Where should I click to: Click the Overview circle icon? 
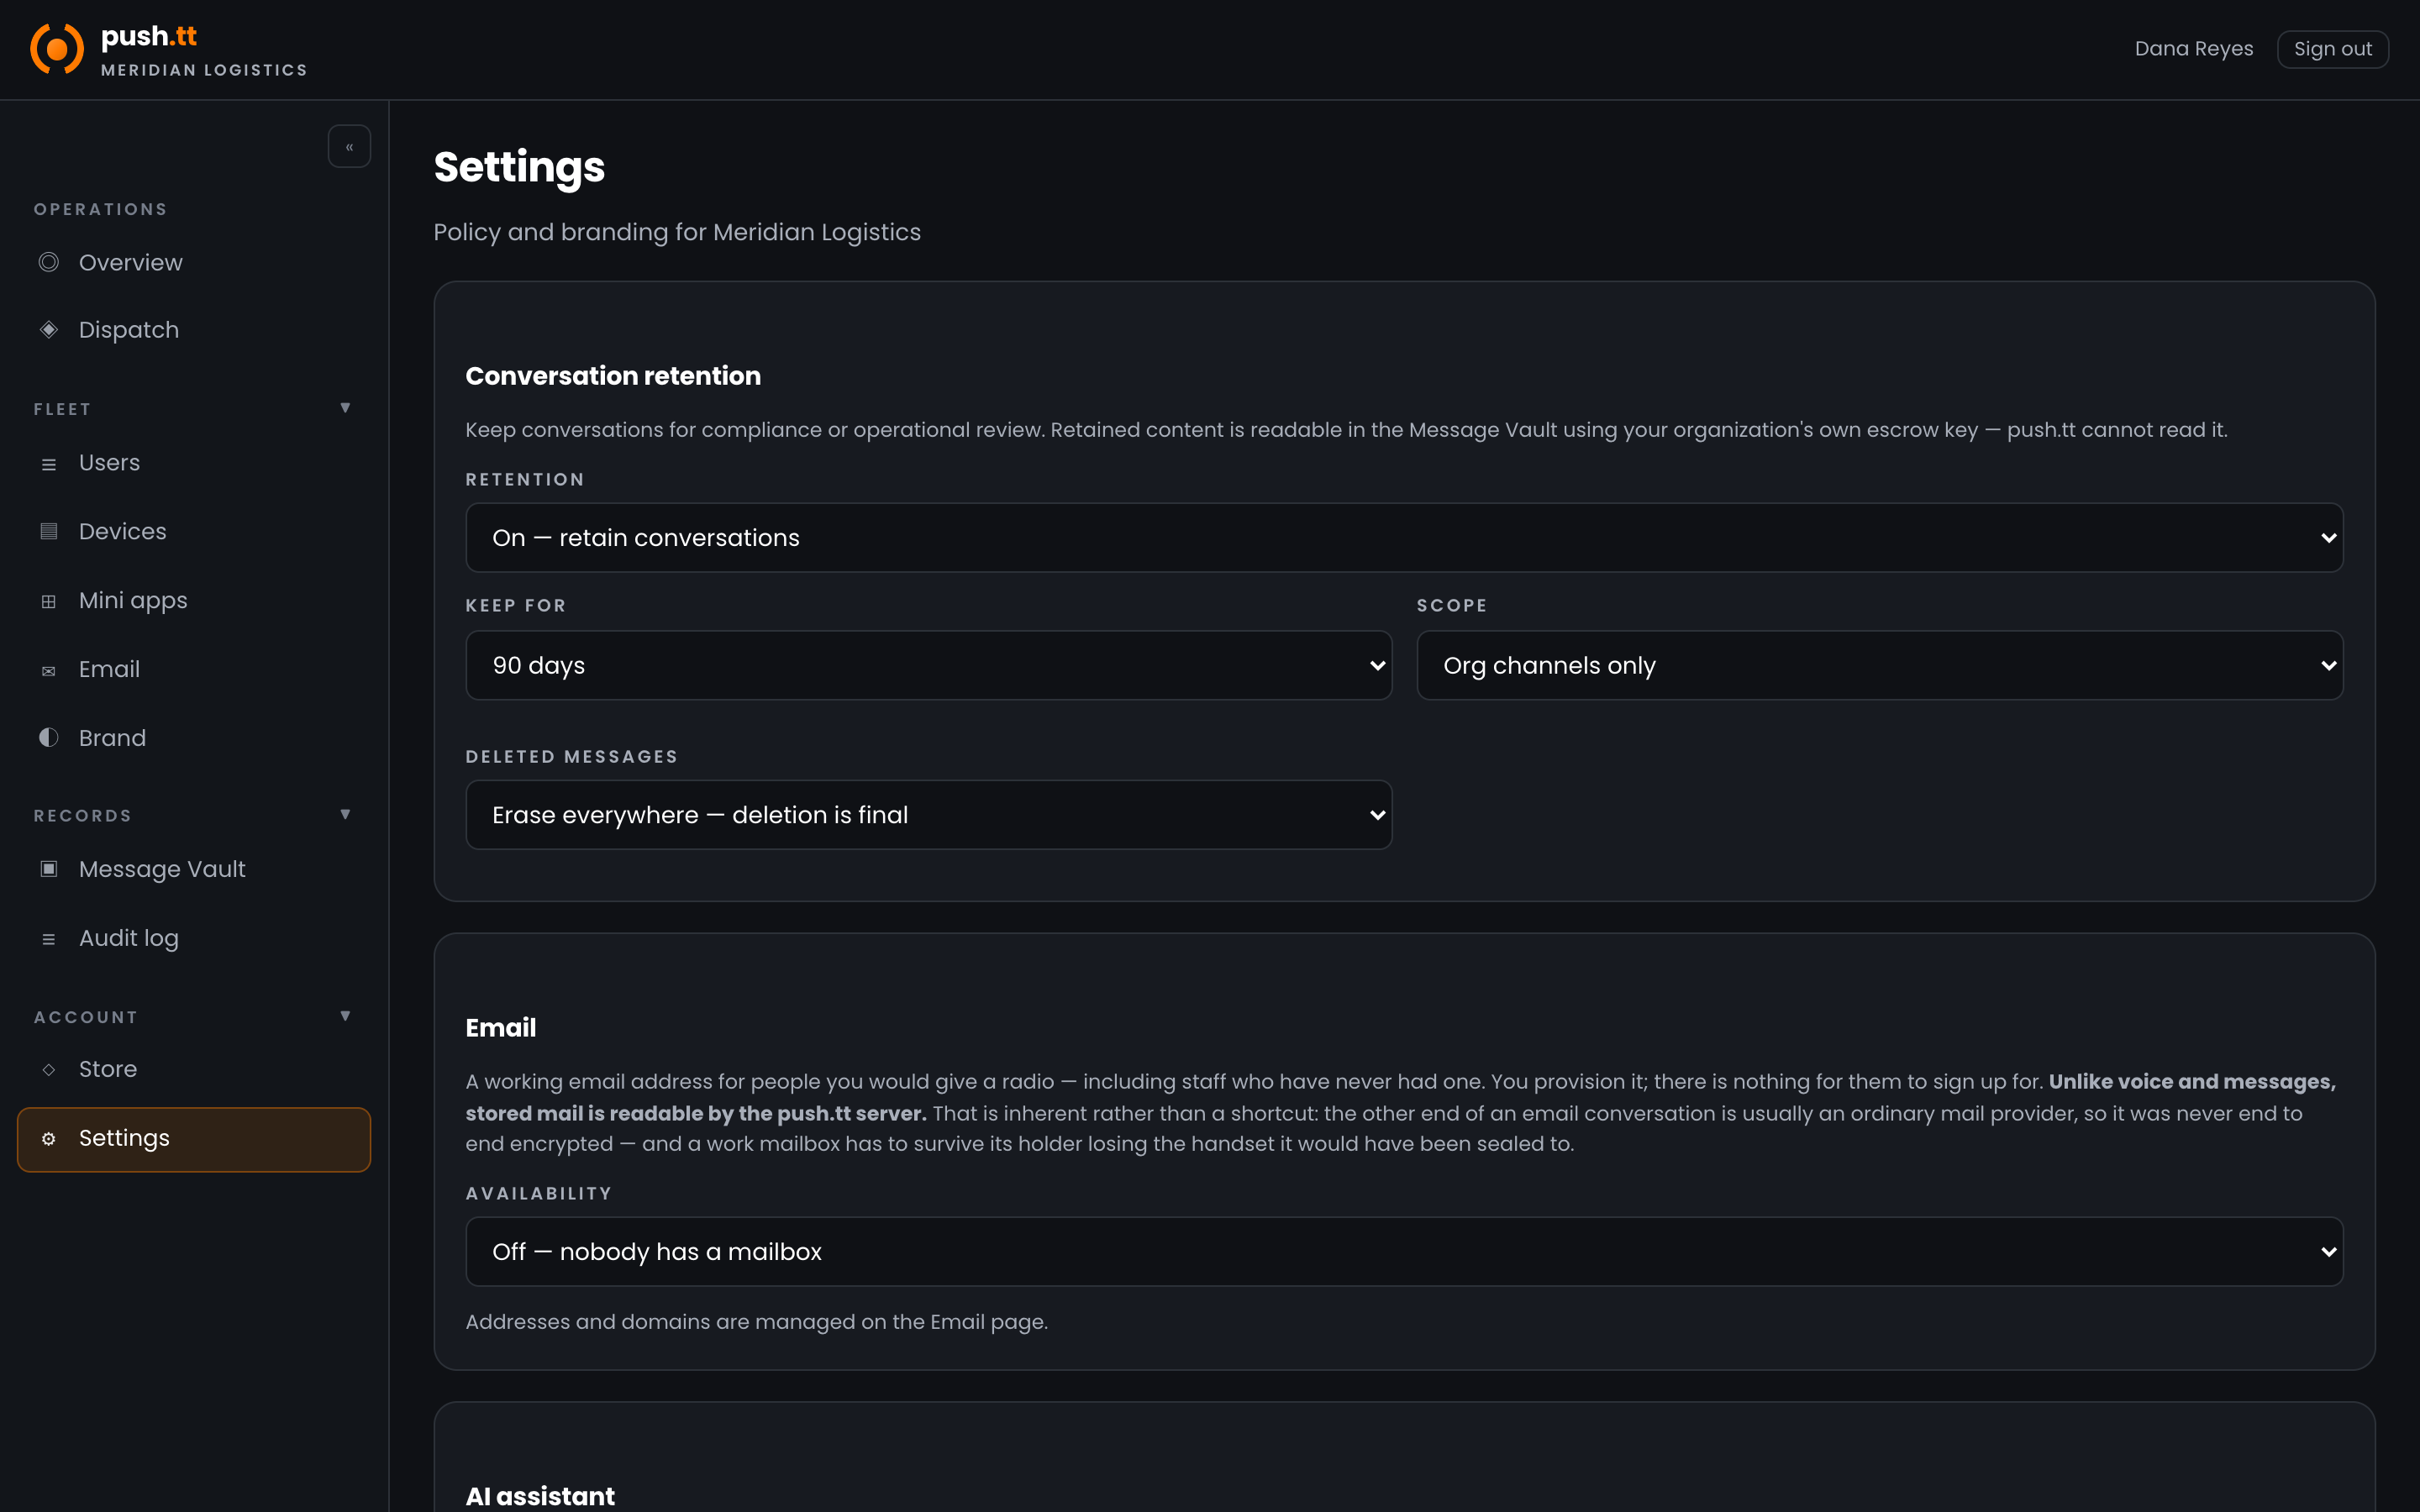[x=48, y=262]
